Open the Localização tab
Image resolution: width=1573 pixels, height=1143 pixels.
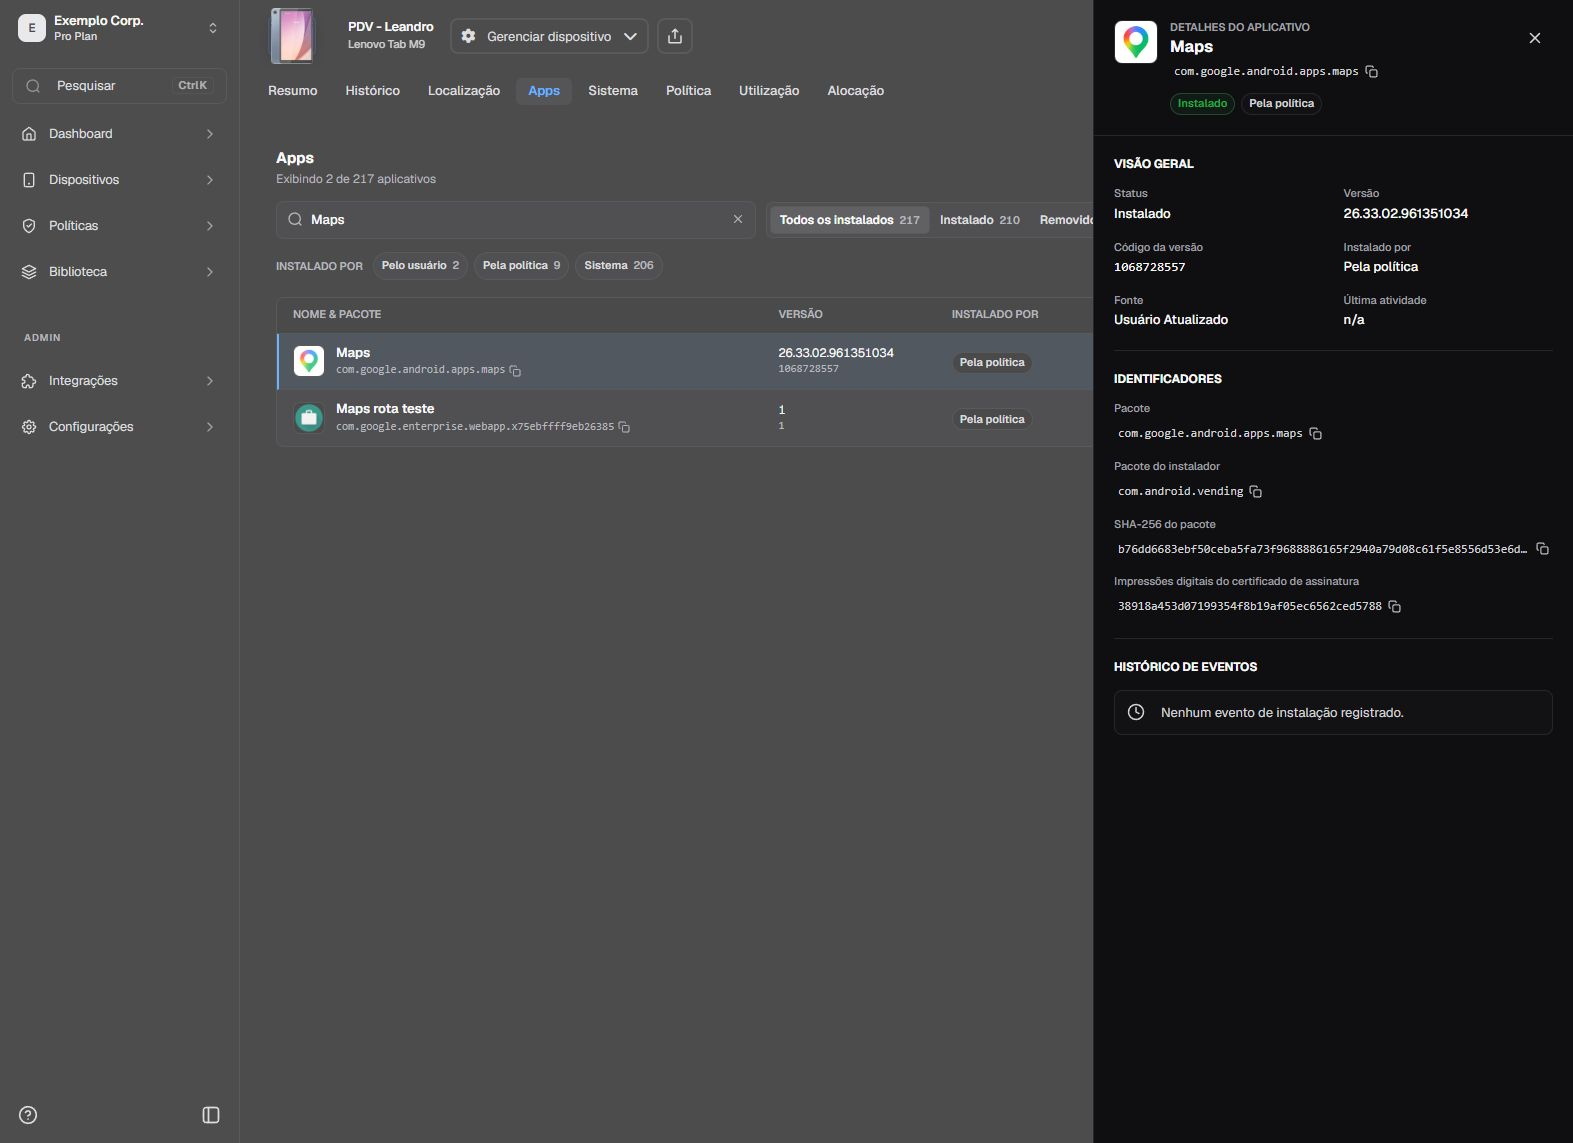click(x=464, y=91)
